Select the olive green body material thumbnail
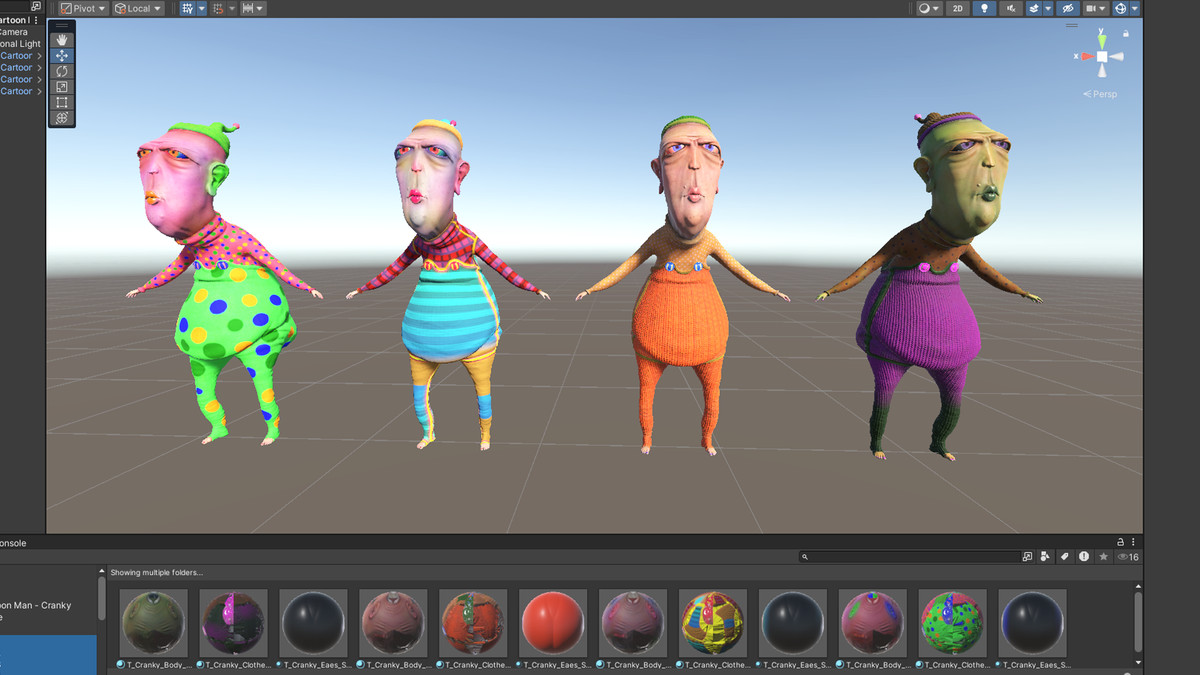Image resolution: width=1200 pixels, height=675 pixels. coord(154,623)
